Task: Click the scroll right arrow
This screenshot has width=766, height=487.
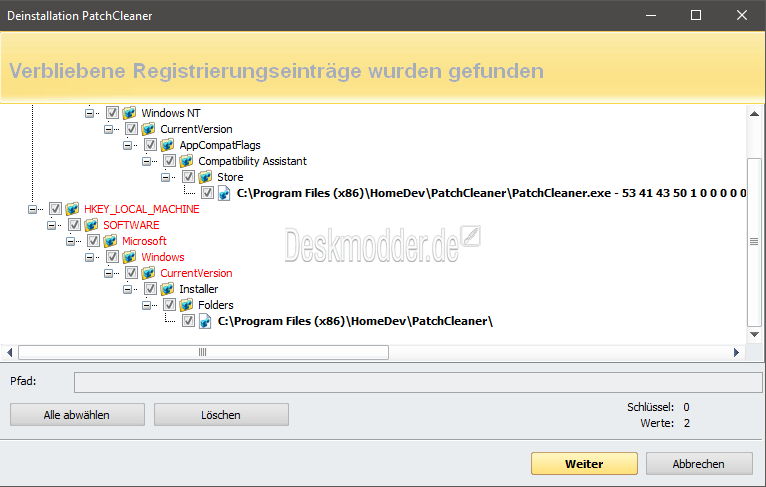Action: click(x=736, y=352)
